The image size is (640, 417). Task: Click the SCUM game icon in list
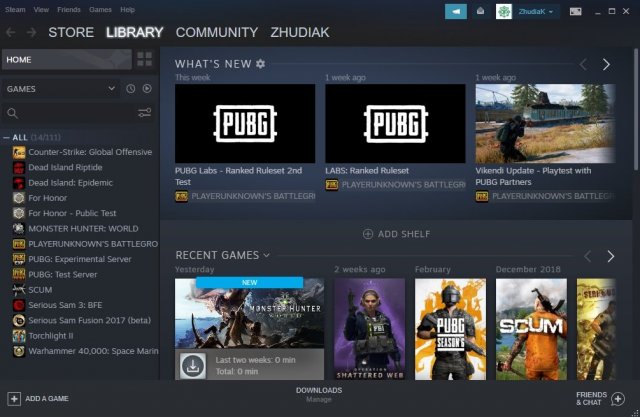pyautogui.click(x=19, y=290)
